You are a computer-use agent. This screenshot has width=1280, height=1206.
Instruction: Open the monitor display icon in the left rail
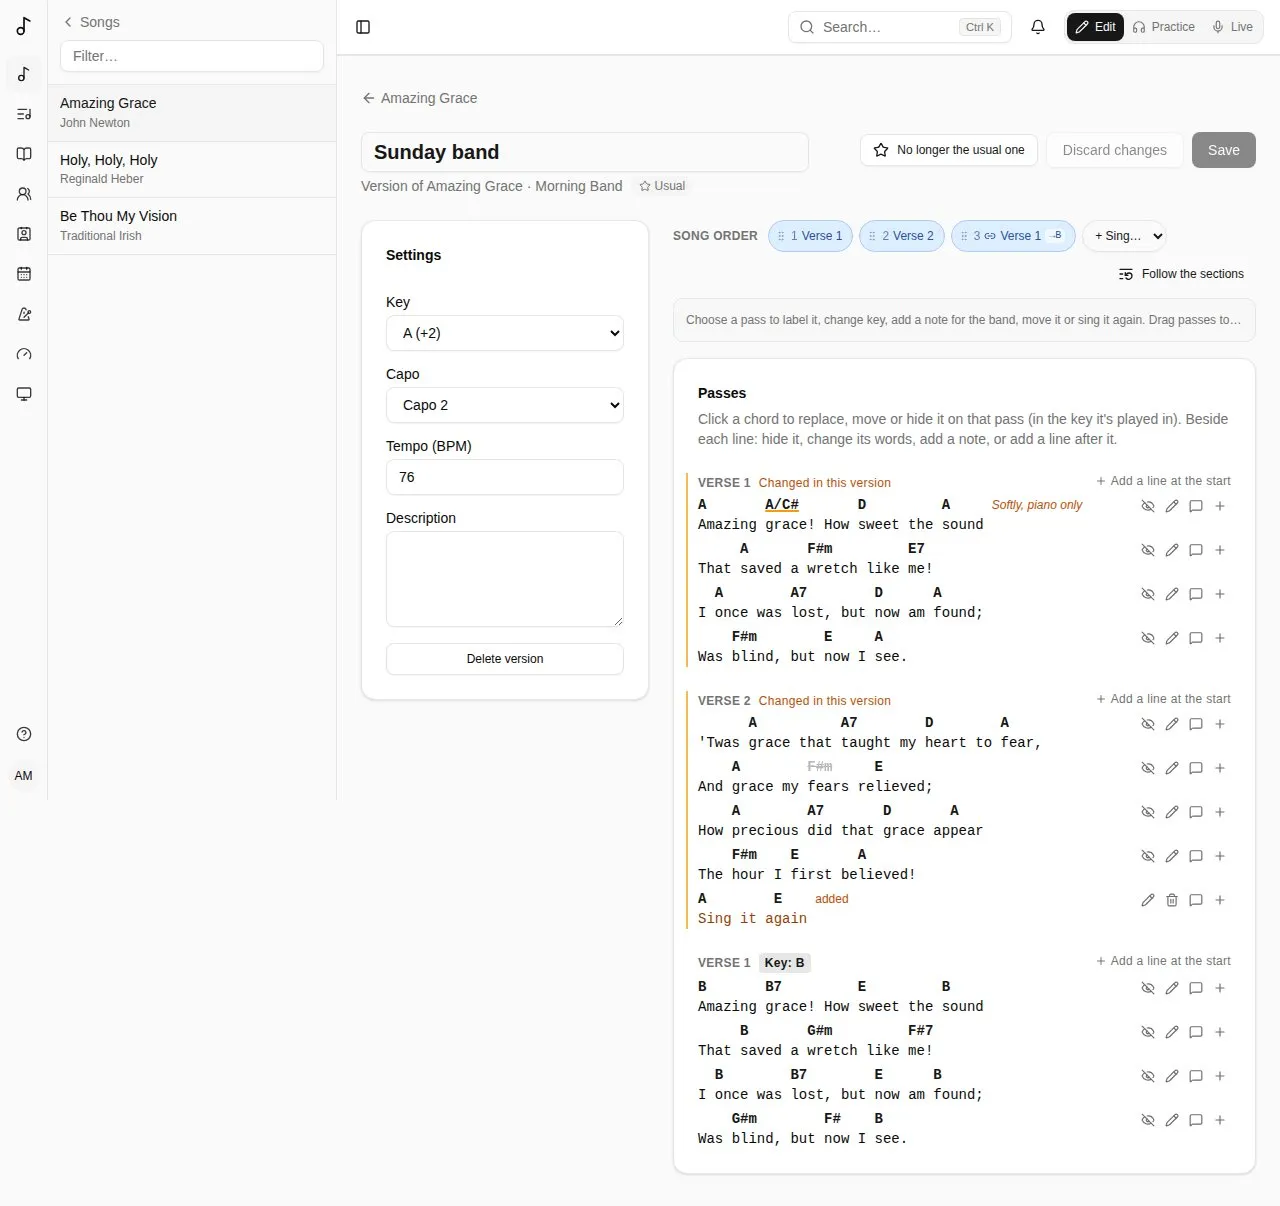point(24,394)
